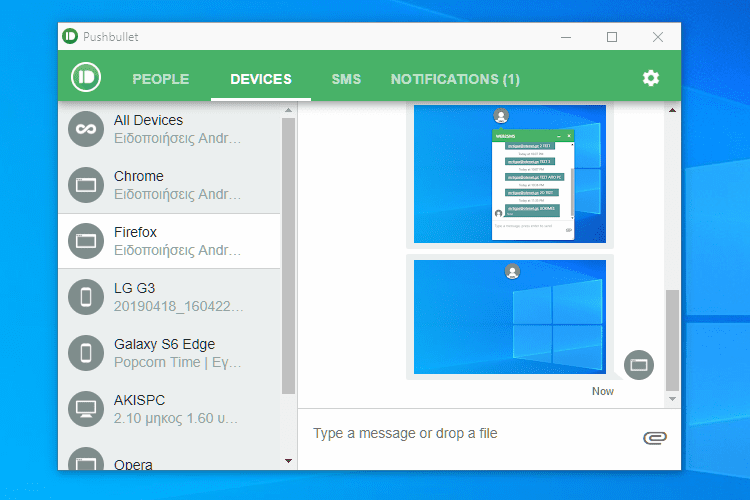Click the Pushbullet logo in green header

pos(86,77)
